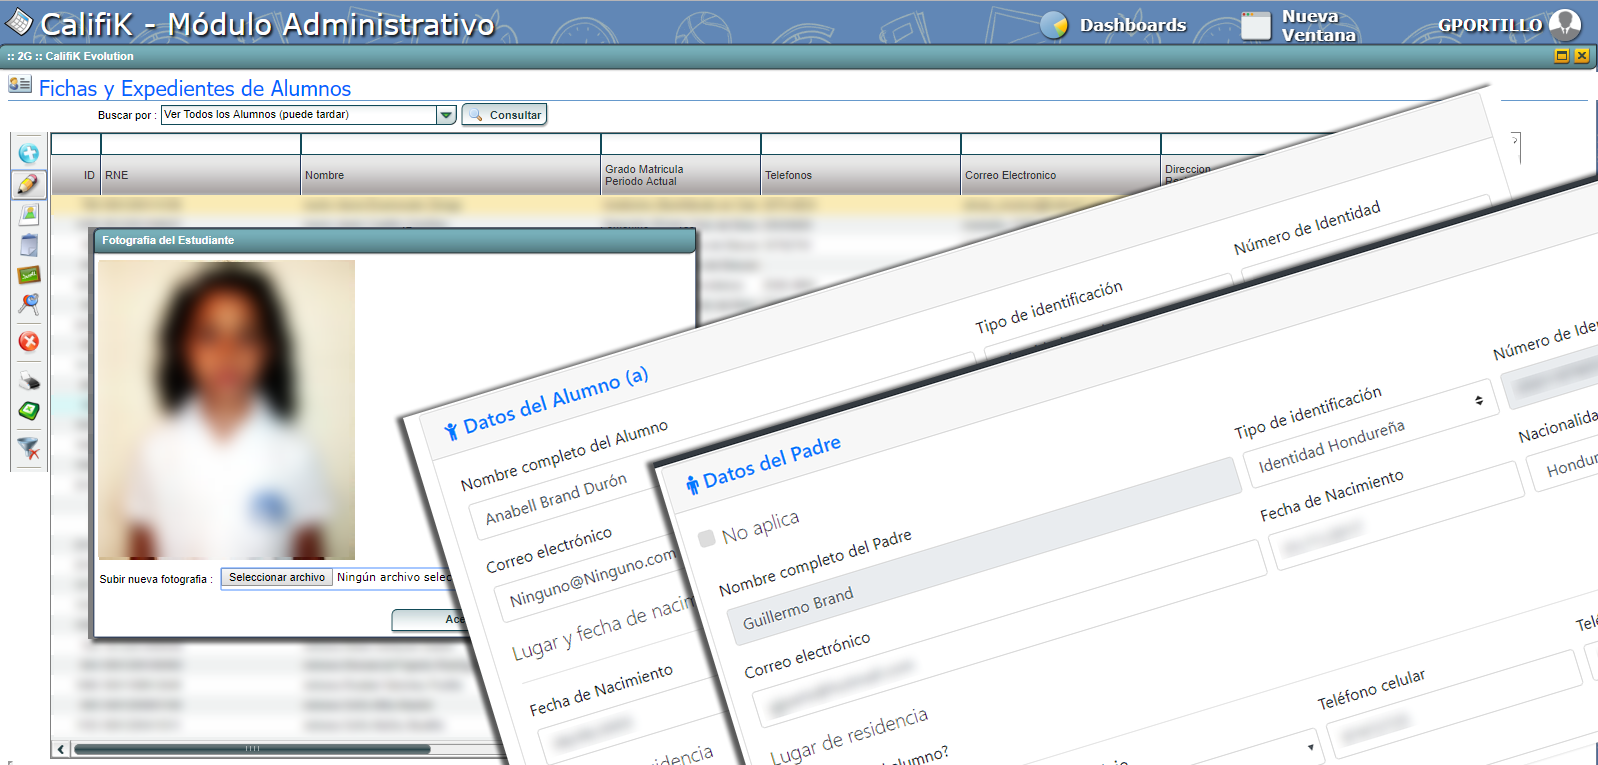1598x765 pixels.
Task: Click the blue plus add-student icon
Action: click(29, 154)
